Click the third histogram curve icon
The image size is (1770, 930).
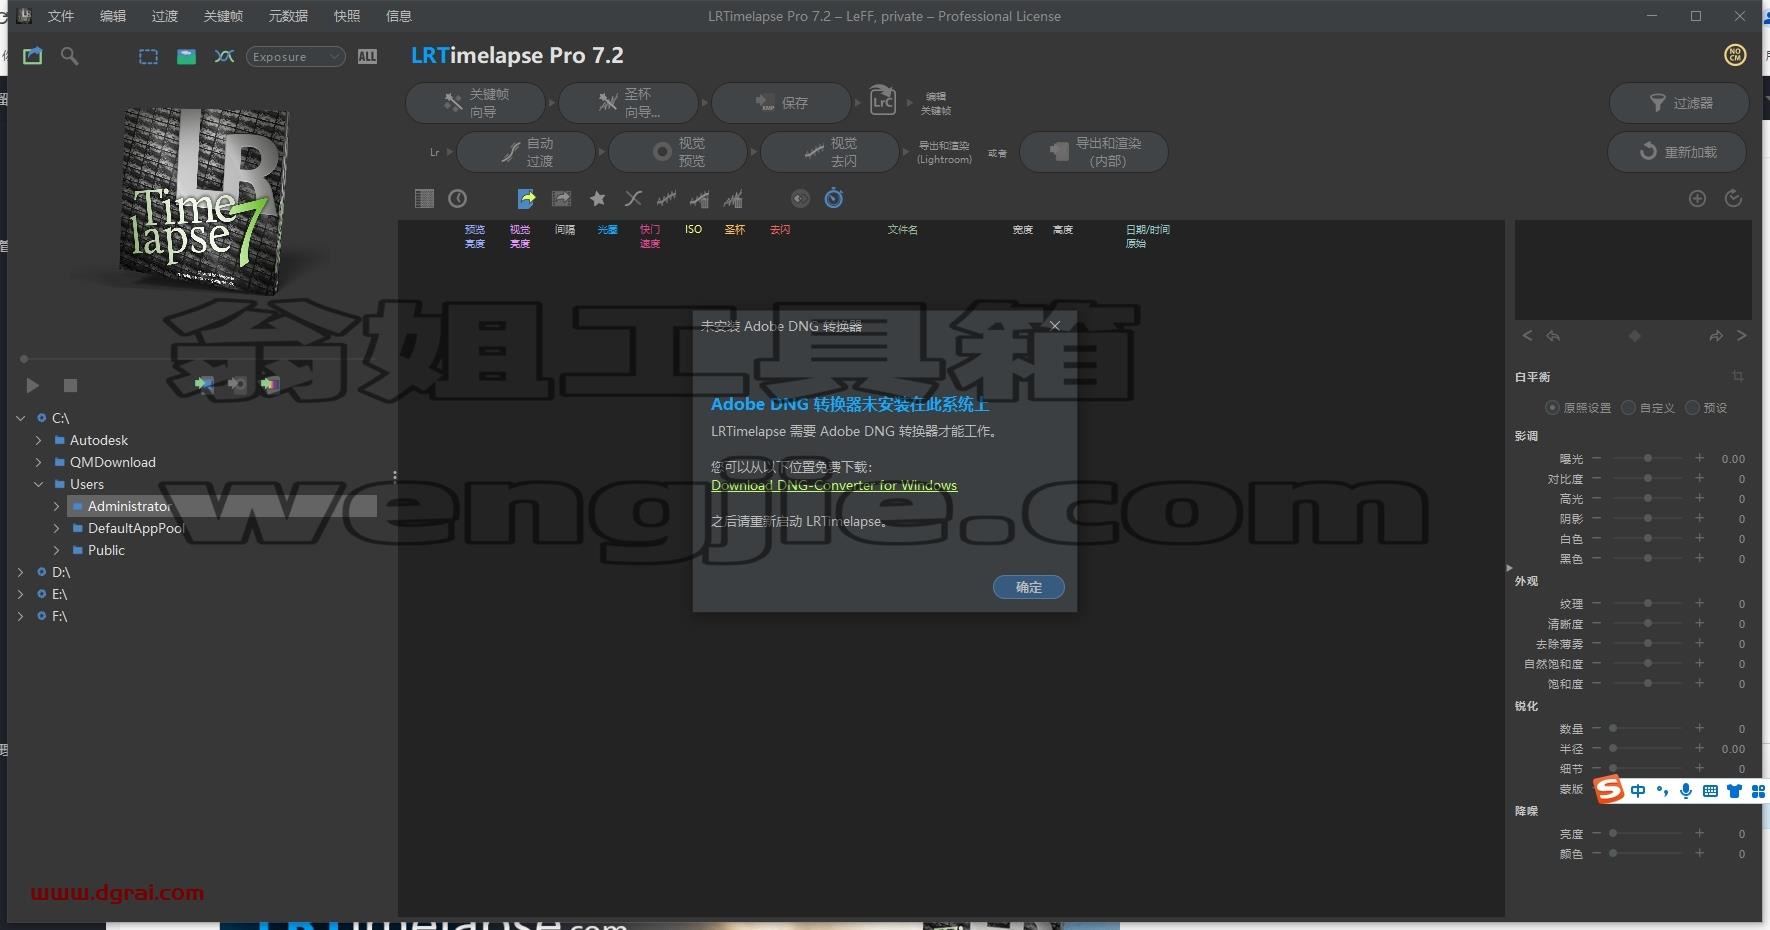click(734, 199)
